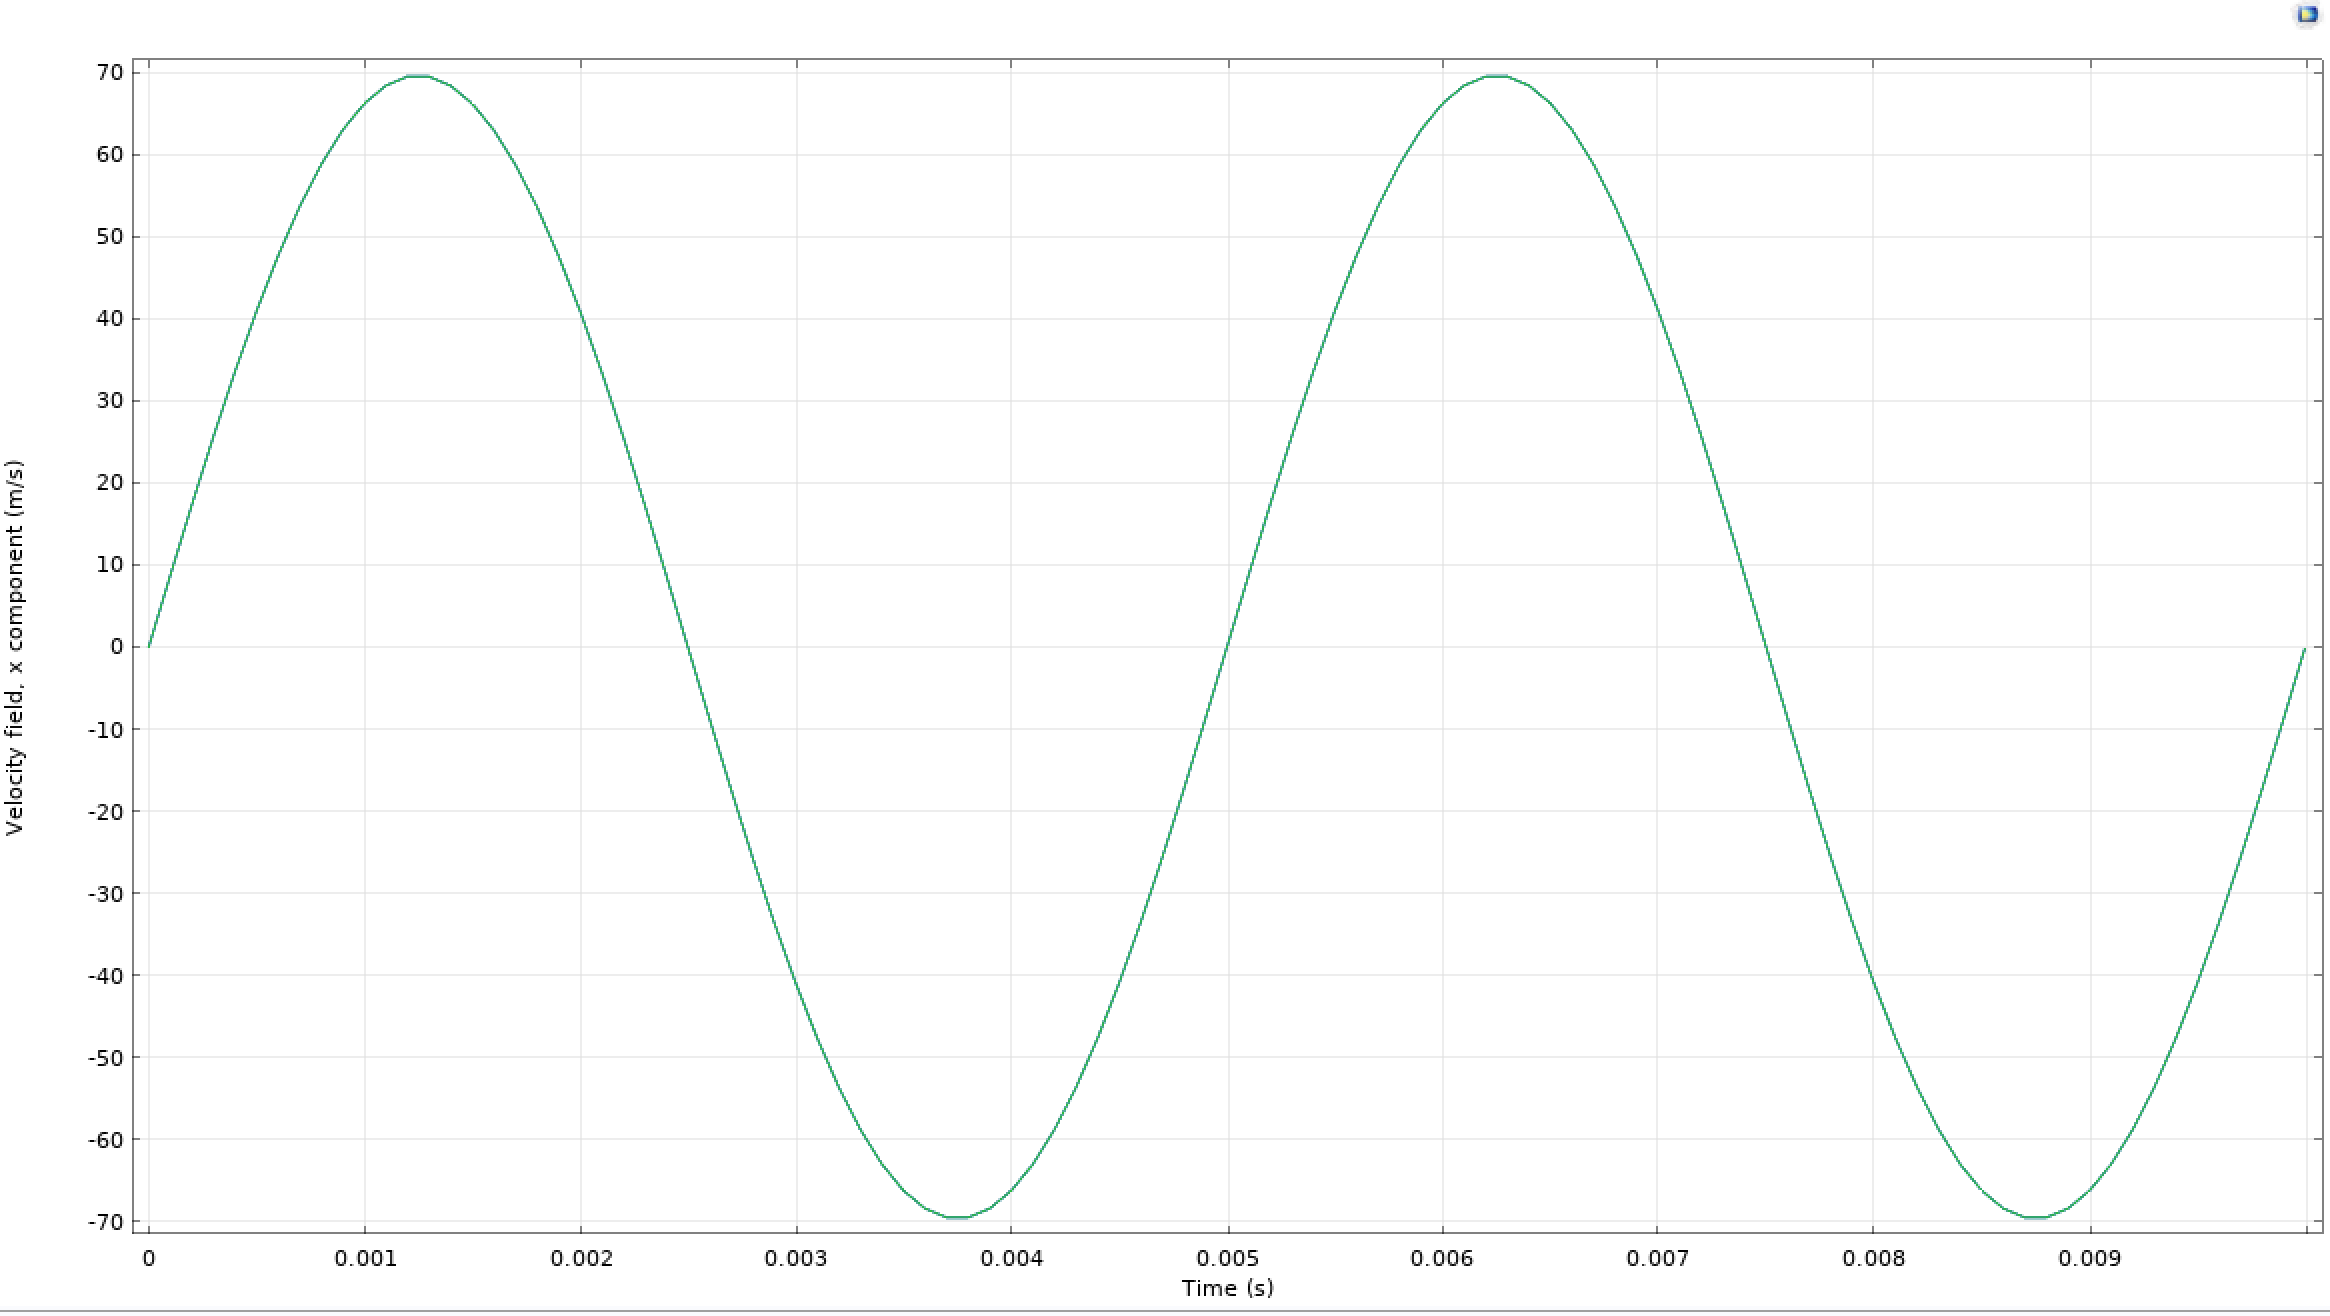The image size is (2330, 1316).
Task: Click the curve's starting point at time zero
Action: tap(149, 646)
